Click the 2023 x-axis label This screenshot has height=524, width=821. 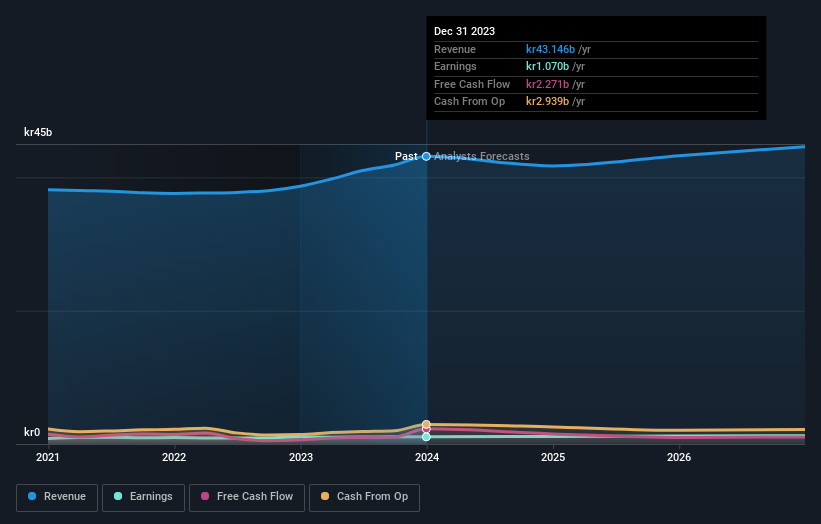(x=301, y=457)
